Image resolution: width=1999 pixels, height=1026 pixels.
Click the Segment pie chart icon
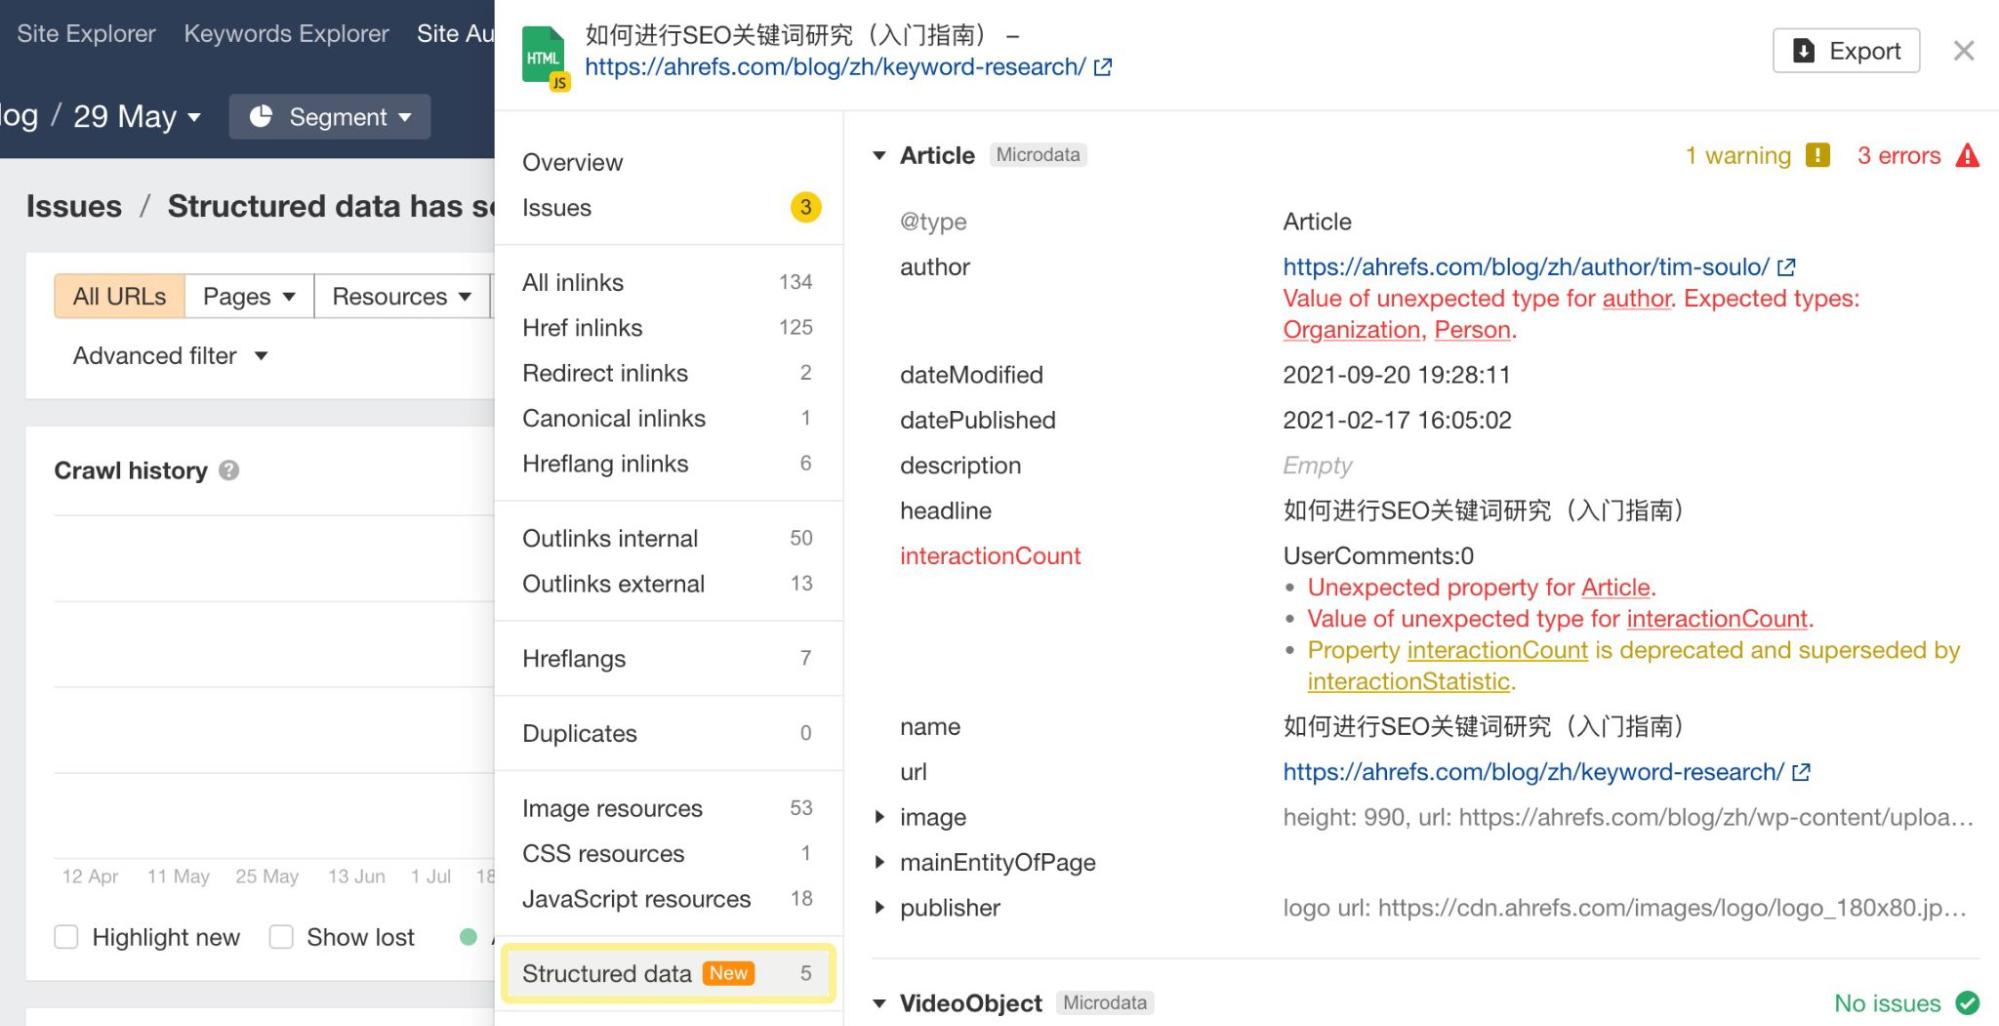click(262, 116)
